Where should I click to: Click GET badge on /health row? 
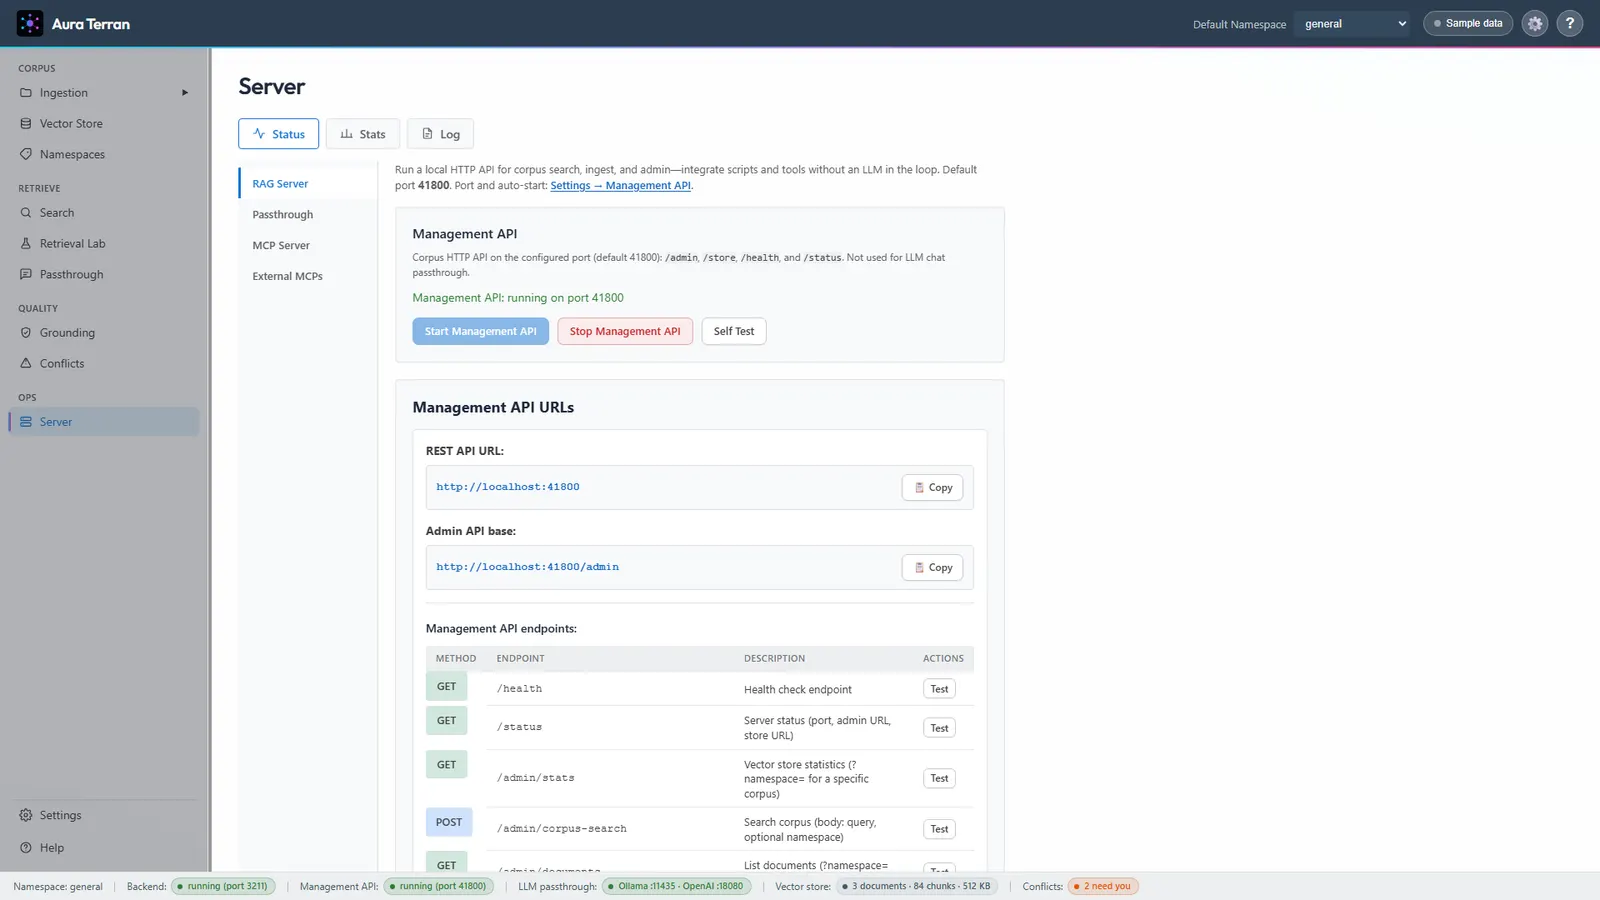coord(446,686)
